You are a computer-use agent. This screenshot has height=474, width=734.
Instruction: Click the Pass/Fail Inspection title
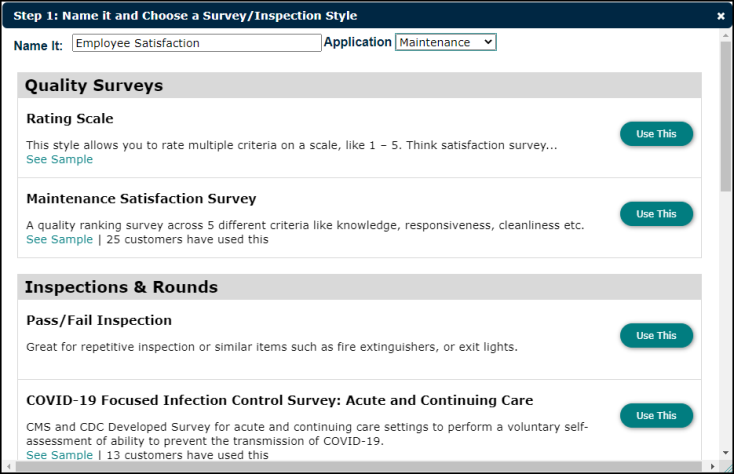pos(99,321)
